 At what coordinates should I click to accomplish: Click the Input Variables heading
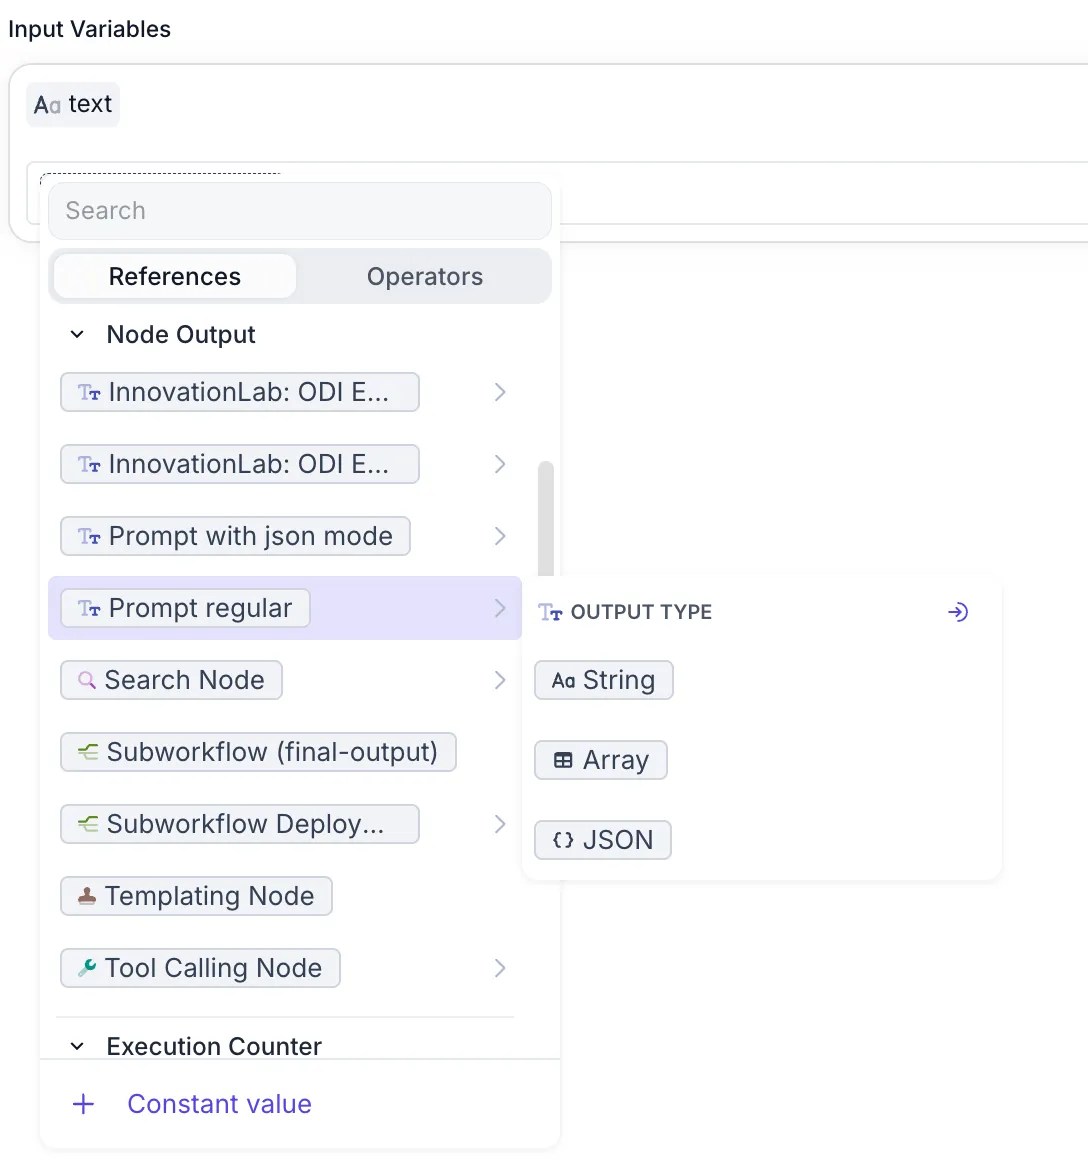point(89,29)
